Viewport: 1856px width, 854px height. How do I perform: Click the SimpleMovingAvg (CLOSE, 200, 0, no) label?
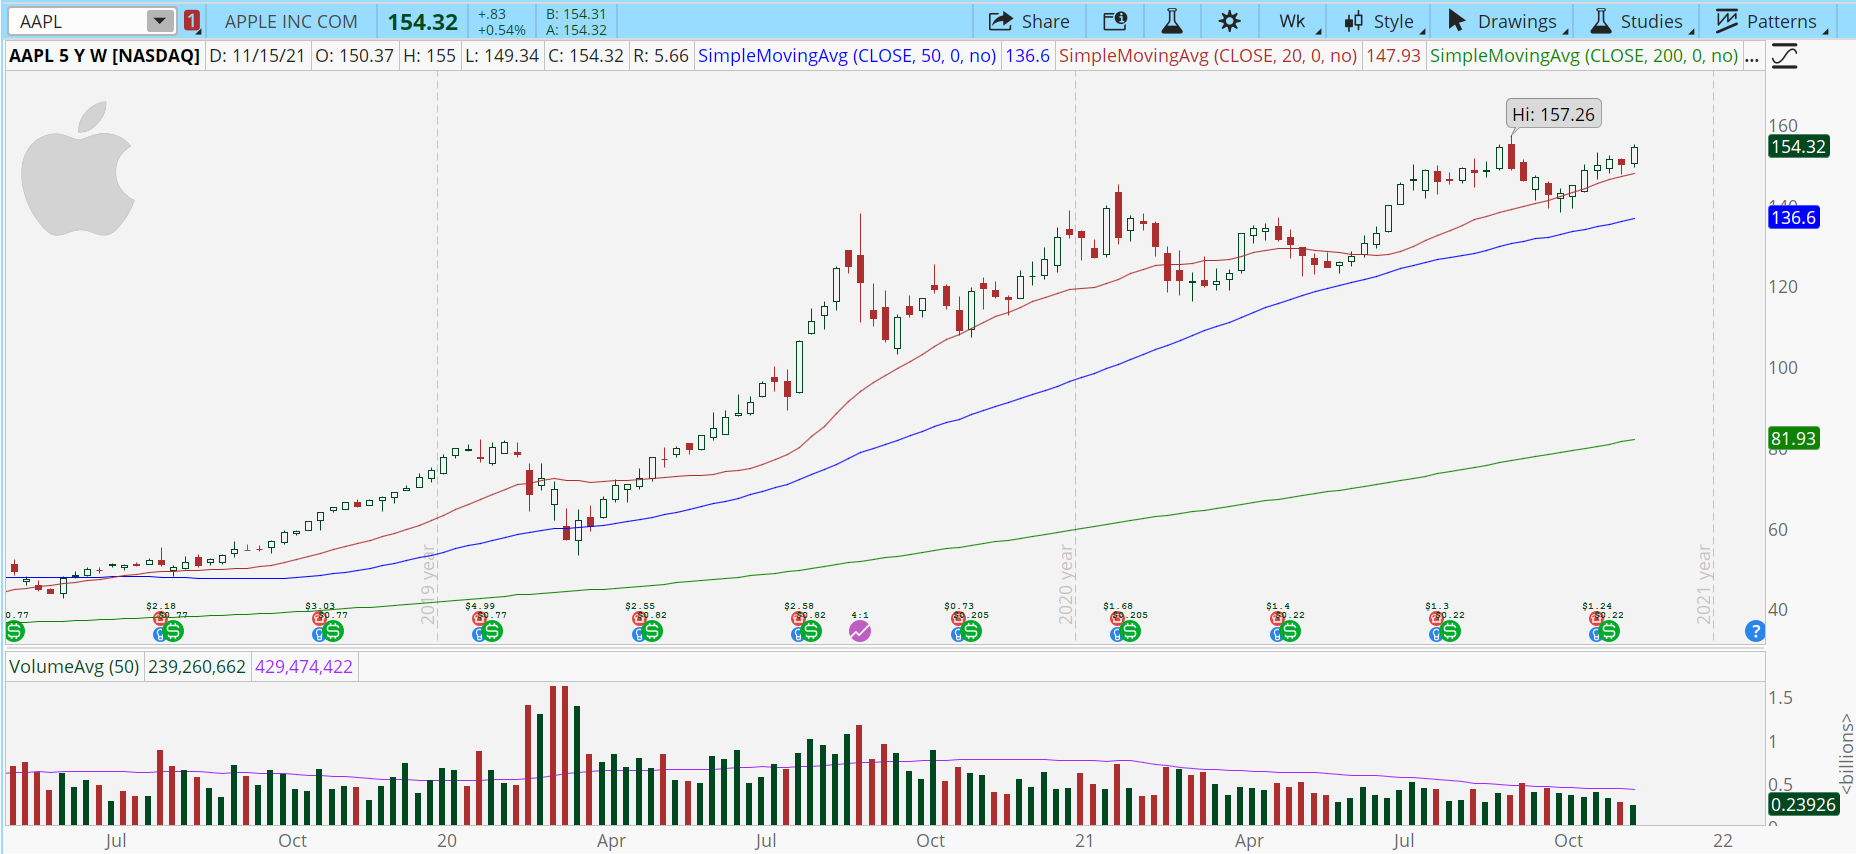click(x=1584, y=56)
